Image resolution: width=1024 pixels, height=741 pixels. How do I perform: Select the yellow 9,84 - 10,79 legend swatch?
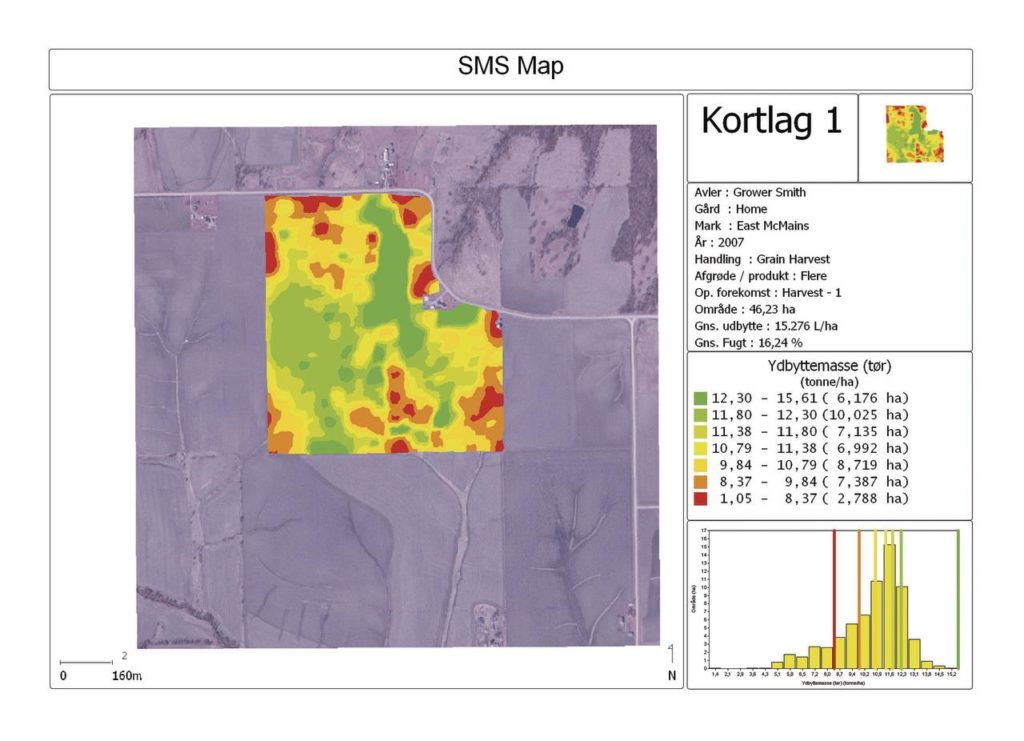click(699, 465)
